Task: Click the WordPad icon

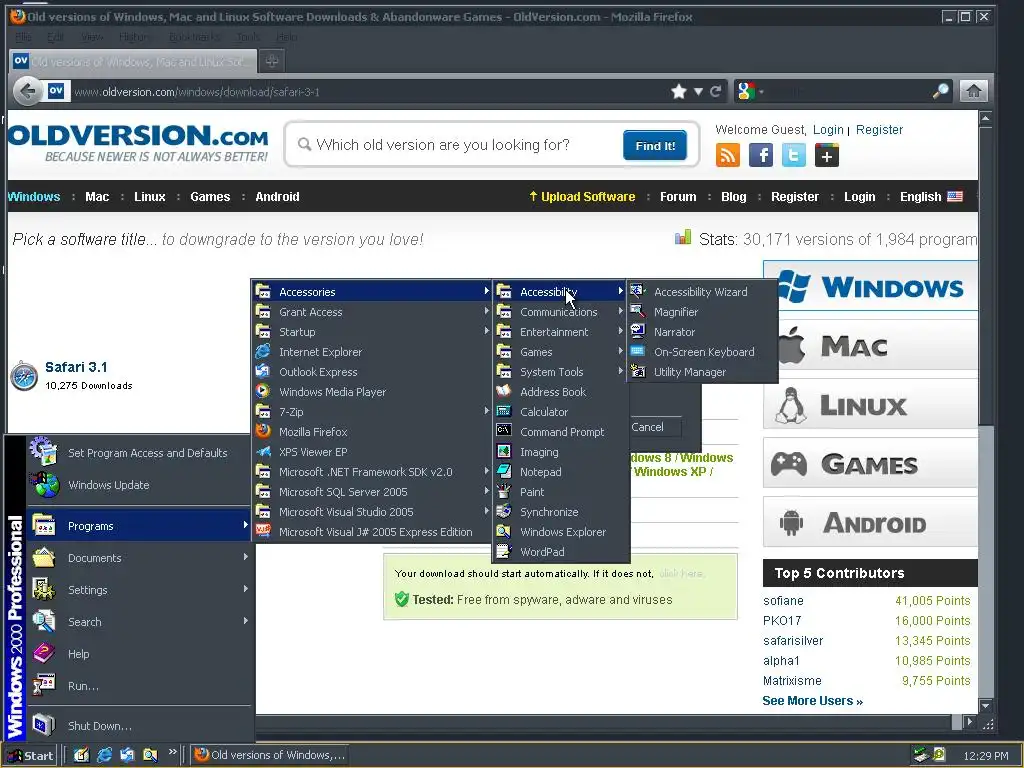Action: 504,551
